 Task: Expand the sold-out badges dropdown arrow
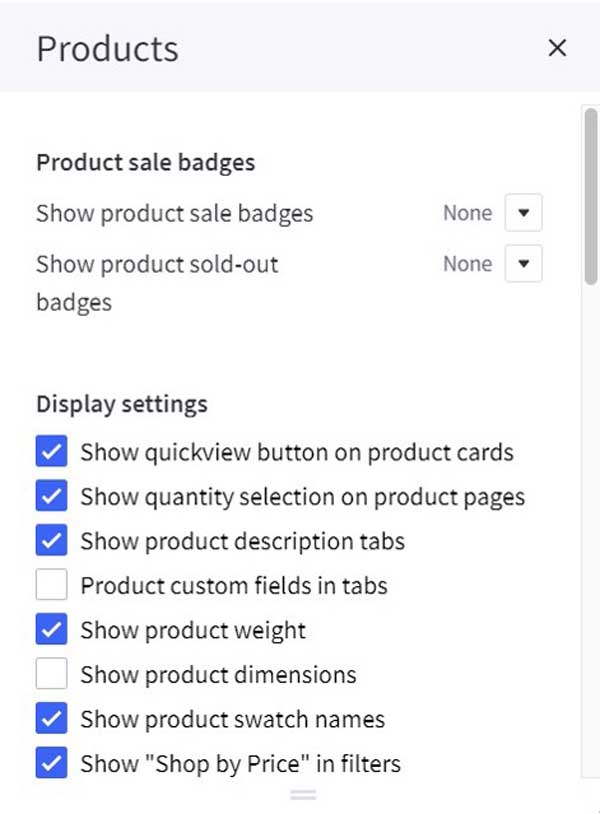(x=523, y=264)
